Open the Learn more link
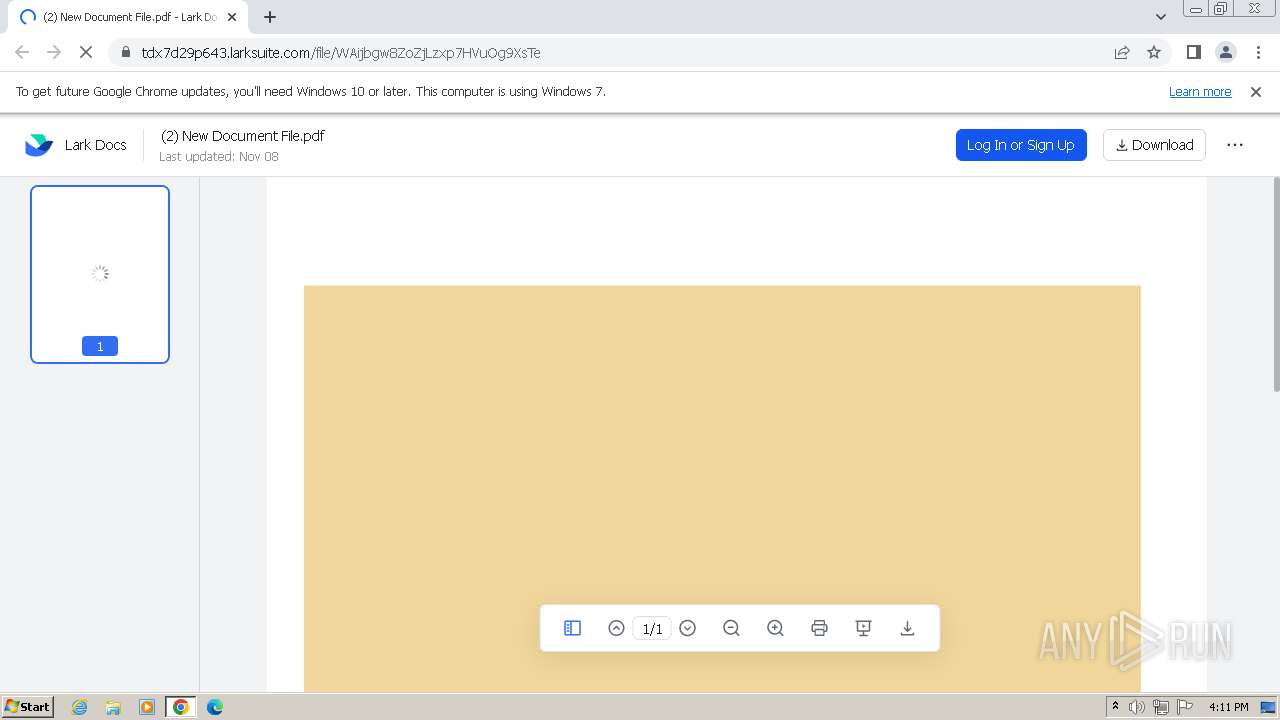 [1200, 92]
